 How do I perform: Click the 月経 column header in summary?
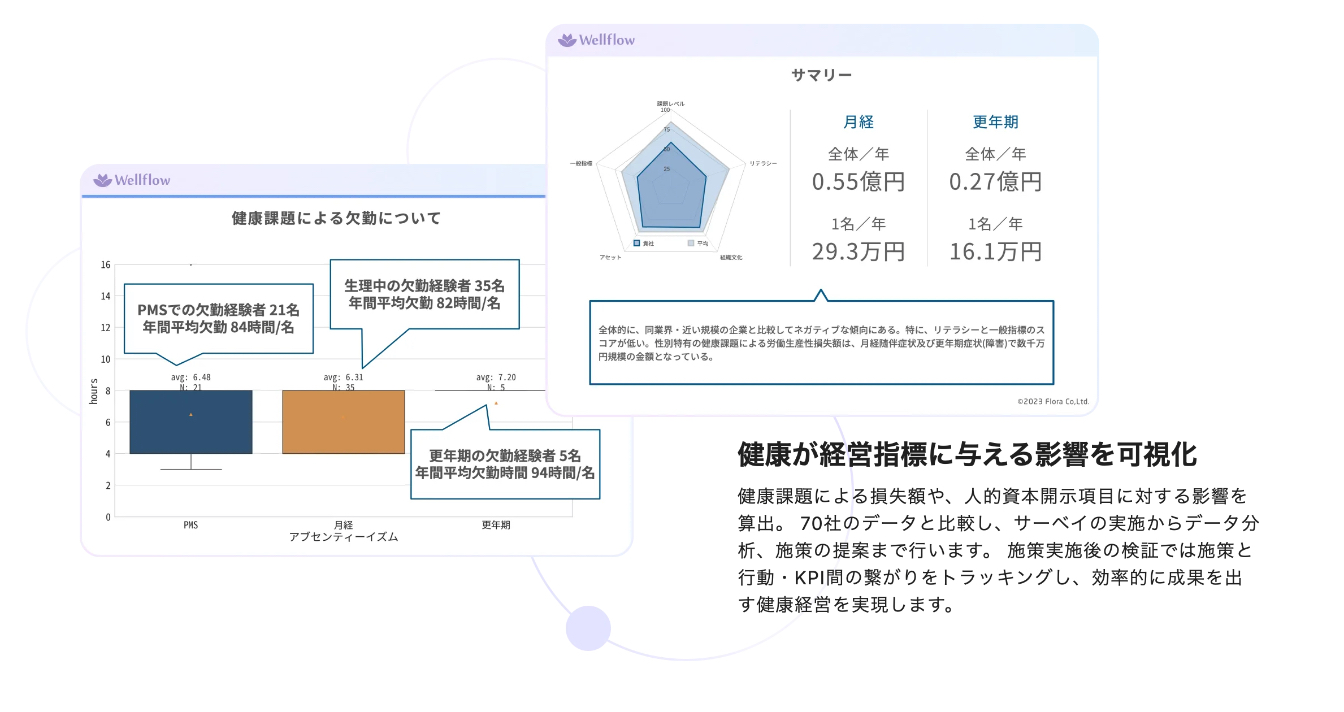pos(858,122)
